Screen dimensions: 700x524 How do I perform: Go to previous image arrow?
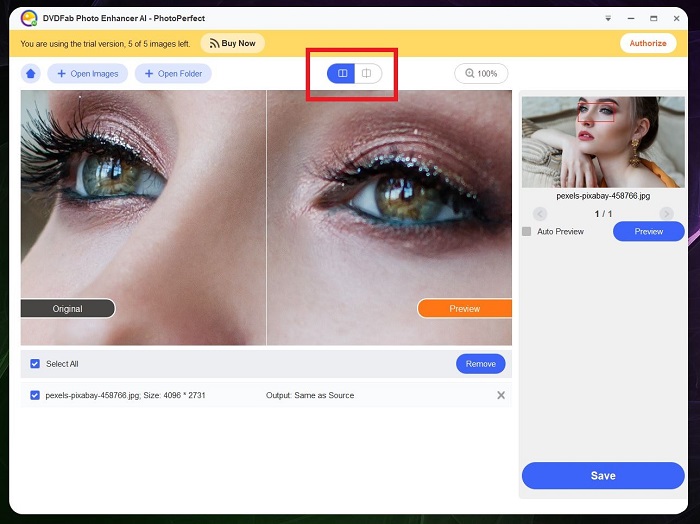[540, 214]
